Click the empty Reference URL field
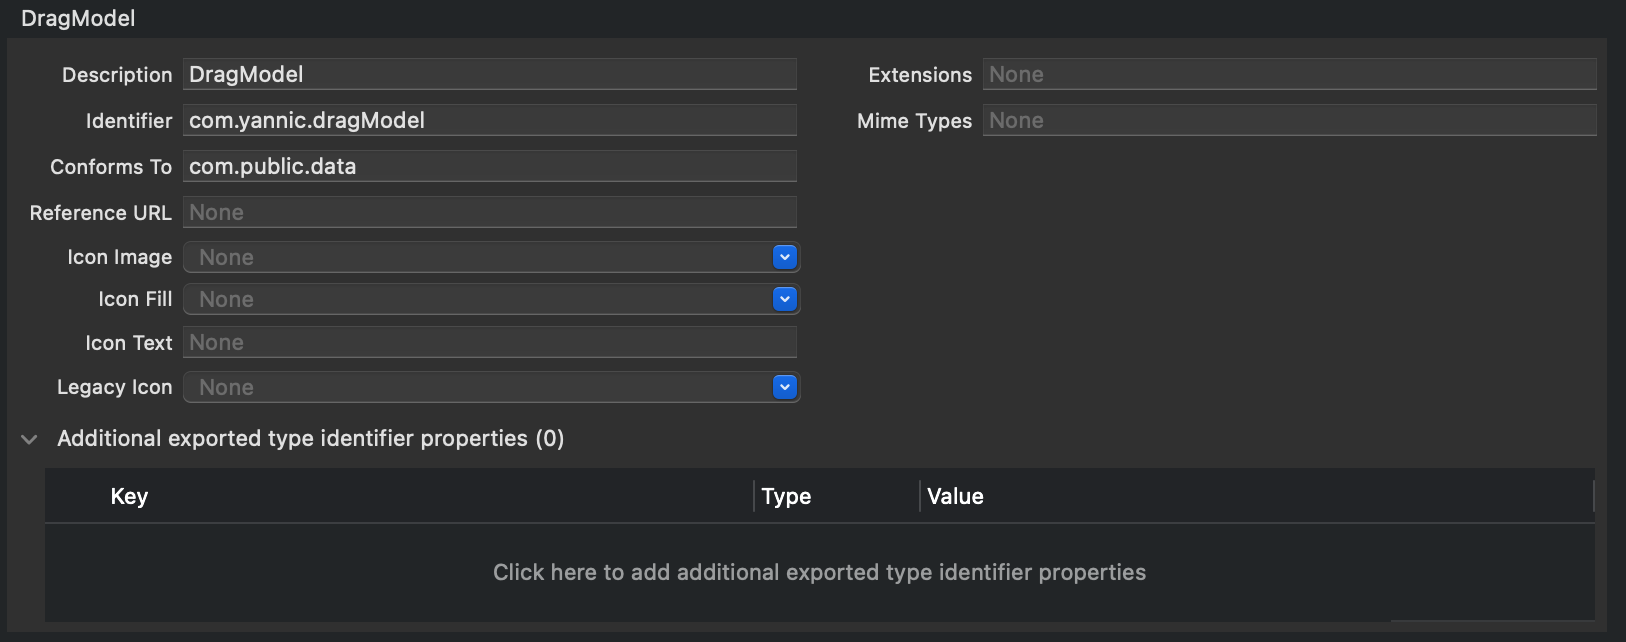The image size is (1626, 642). [x=489, y=212]
